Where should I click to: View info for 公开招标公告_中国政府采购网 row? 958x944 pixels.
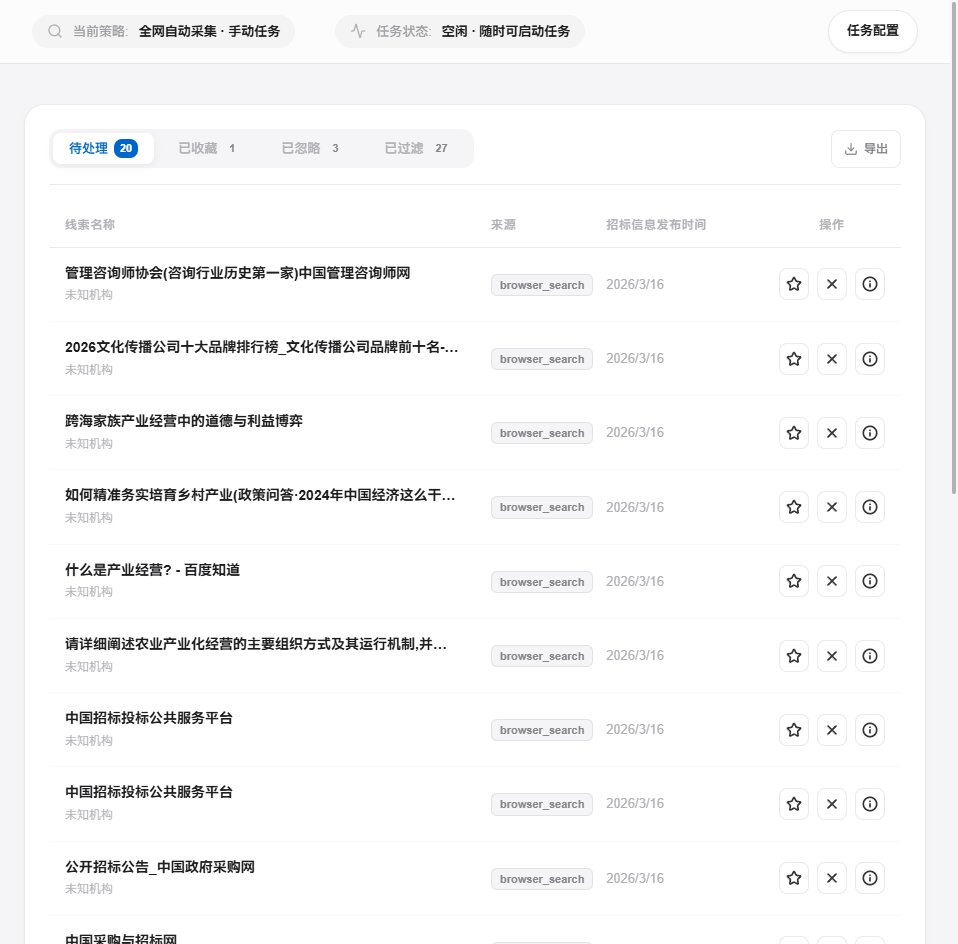coord(869,878)
